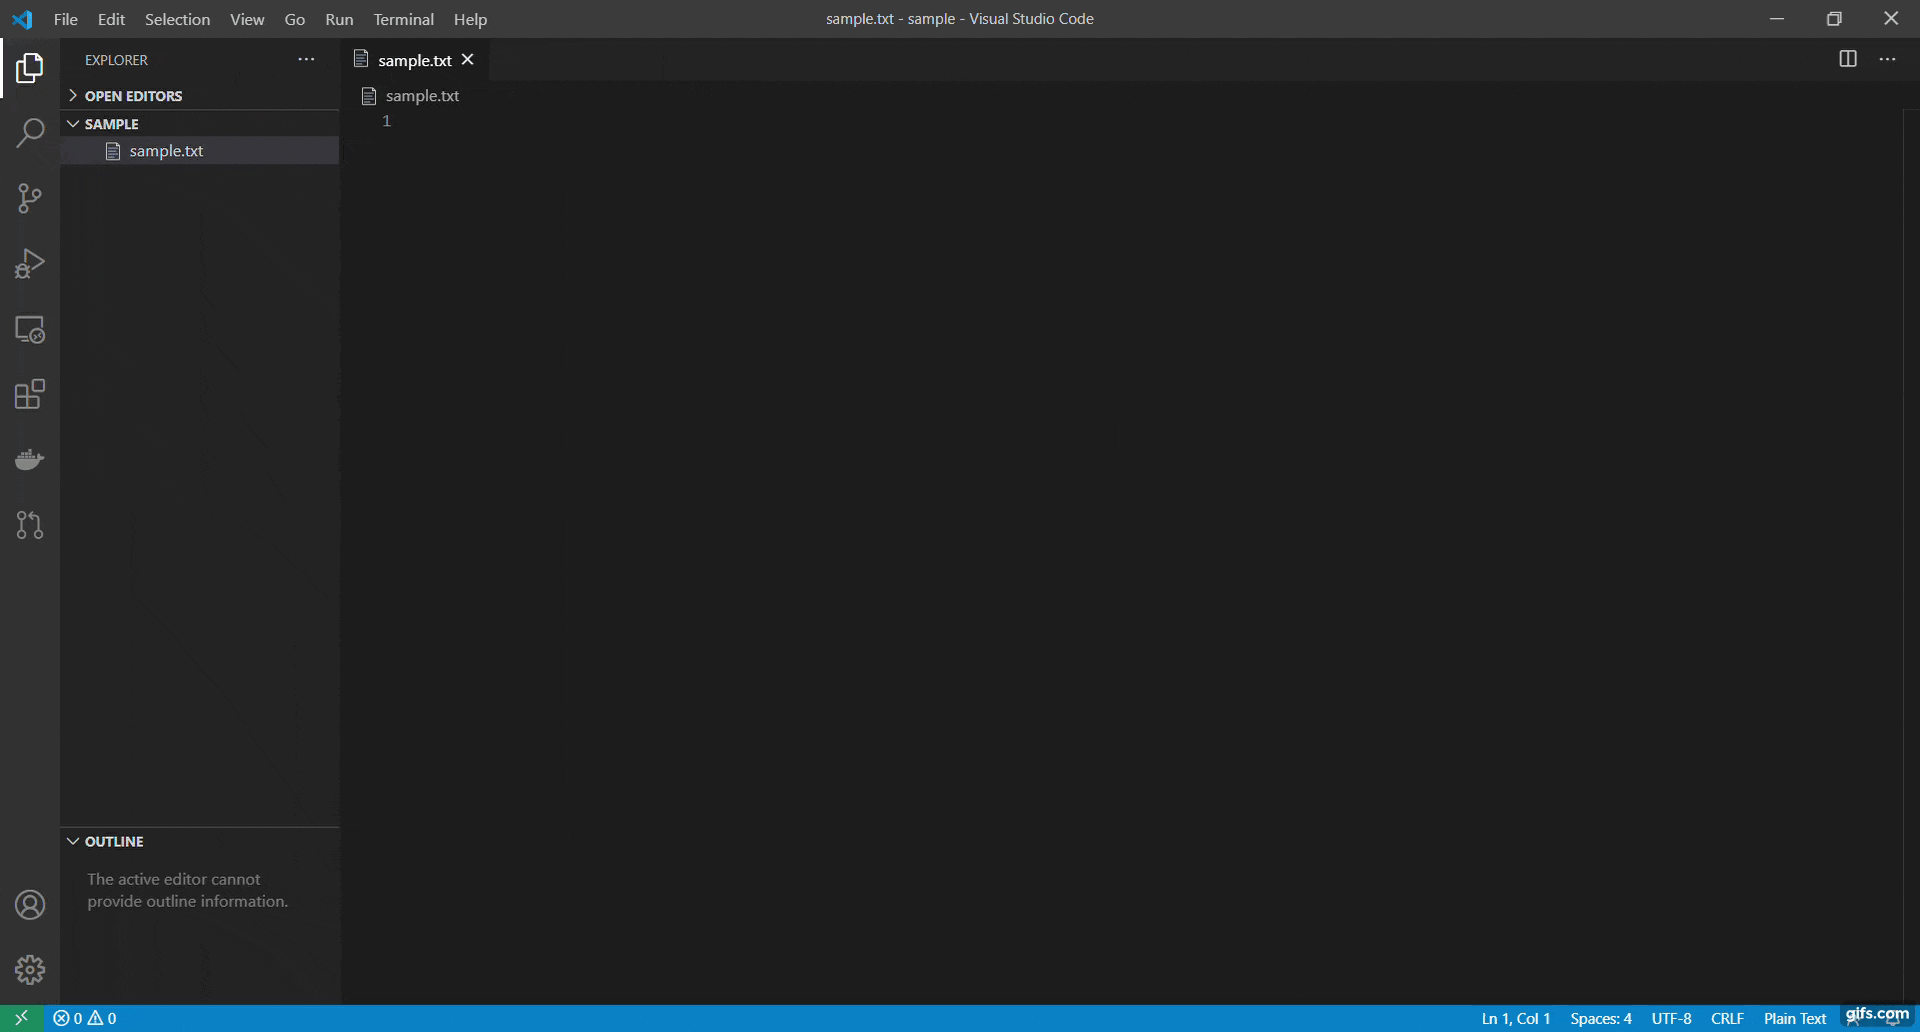The height and width of the screenshot is (1032, 1920).
Task: Click the remote window indicator in status bar
Action: [x=21, y=1018]
